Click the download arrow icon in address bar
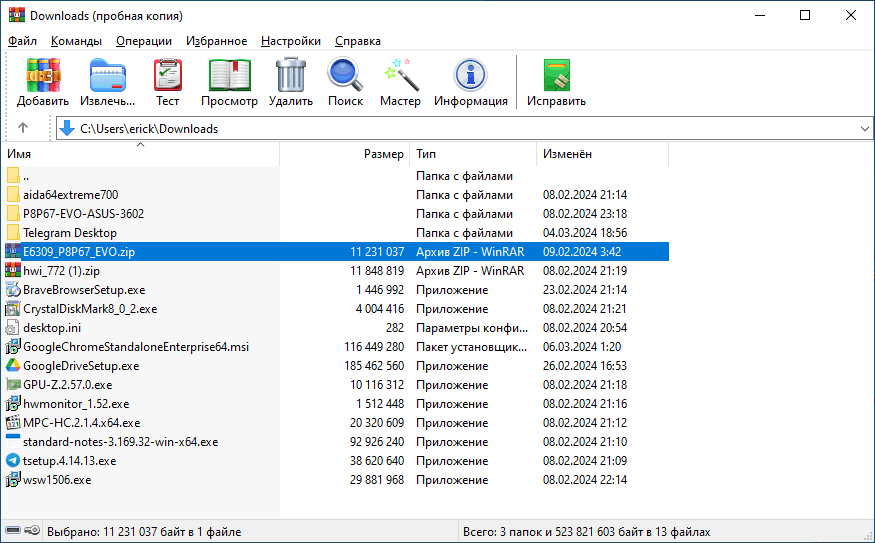The width and height of the screenshot is (875, 543). pos(67,128)
